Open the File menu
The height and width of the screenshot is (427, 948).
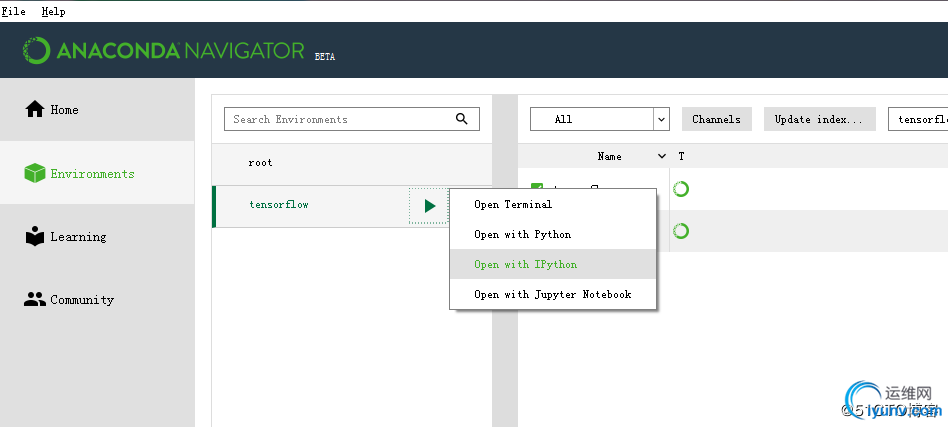13,11
